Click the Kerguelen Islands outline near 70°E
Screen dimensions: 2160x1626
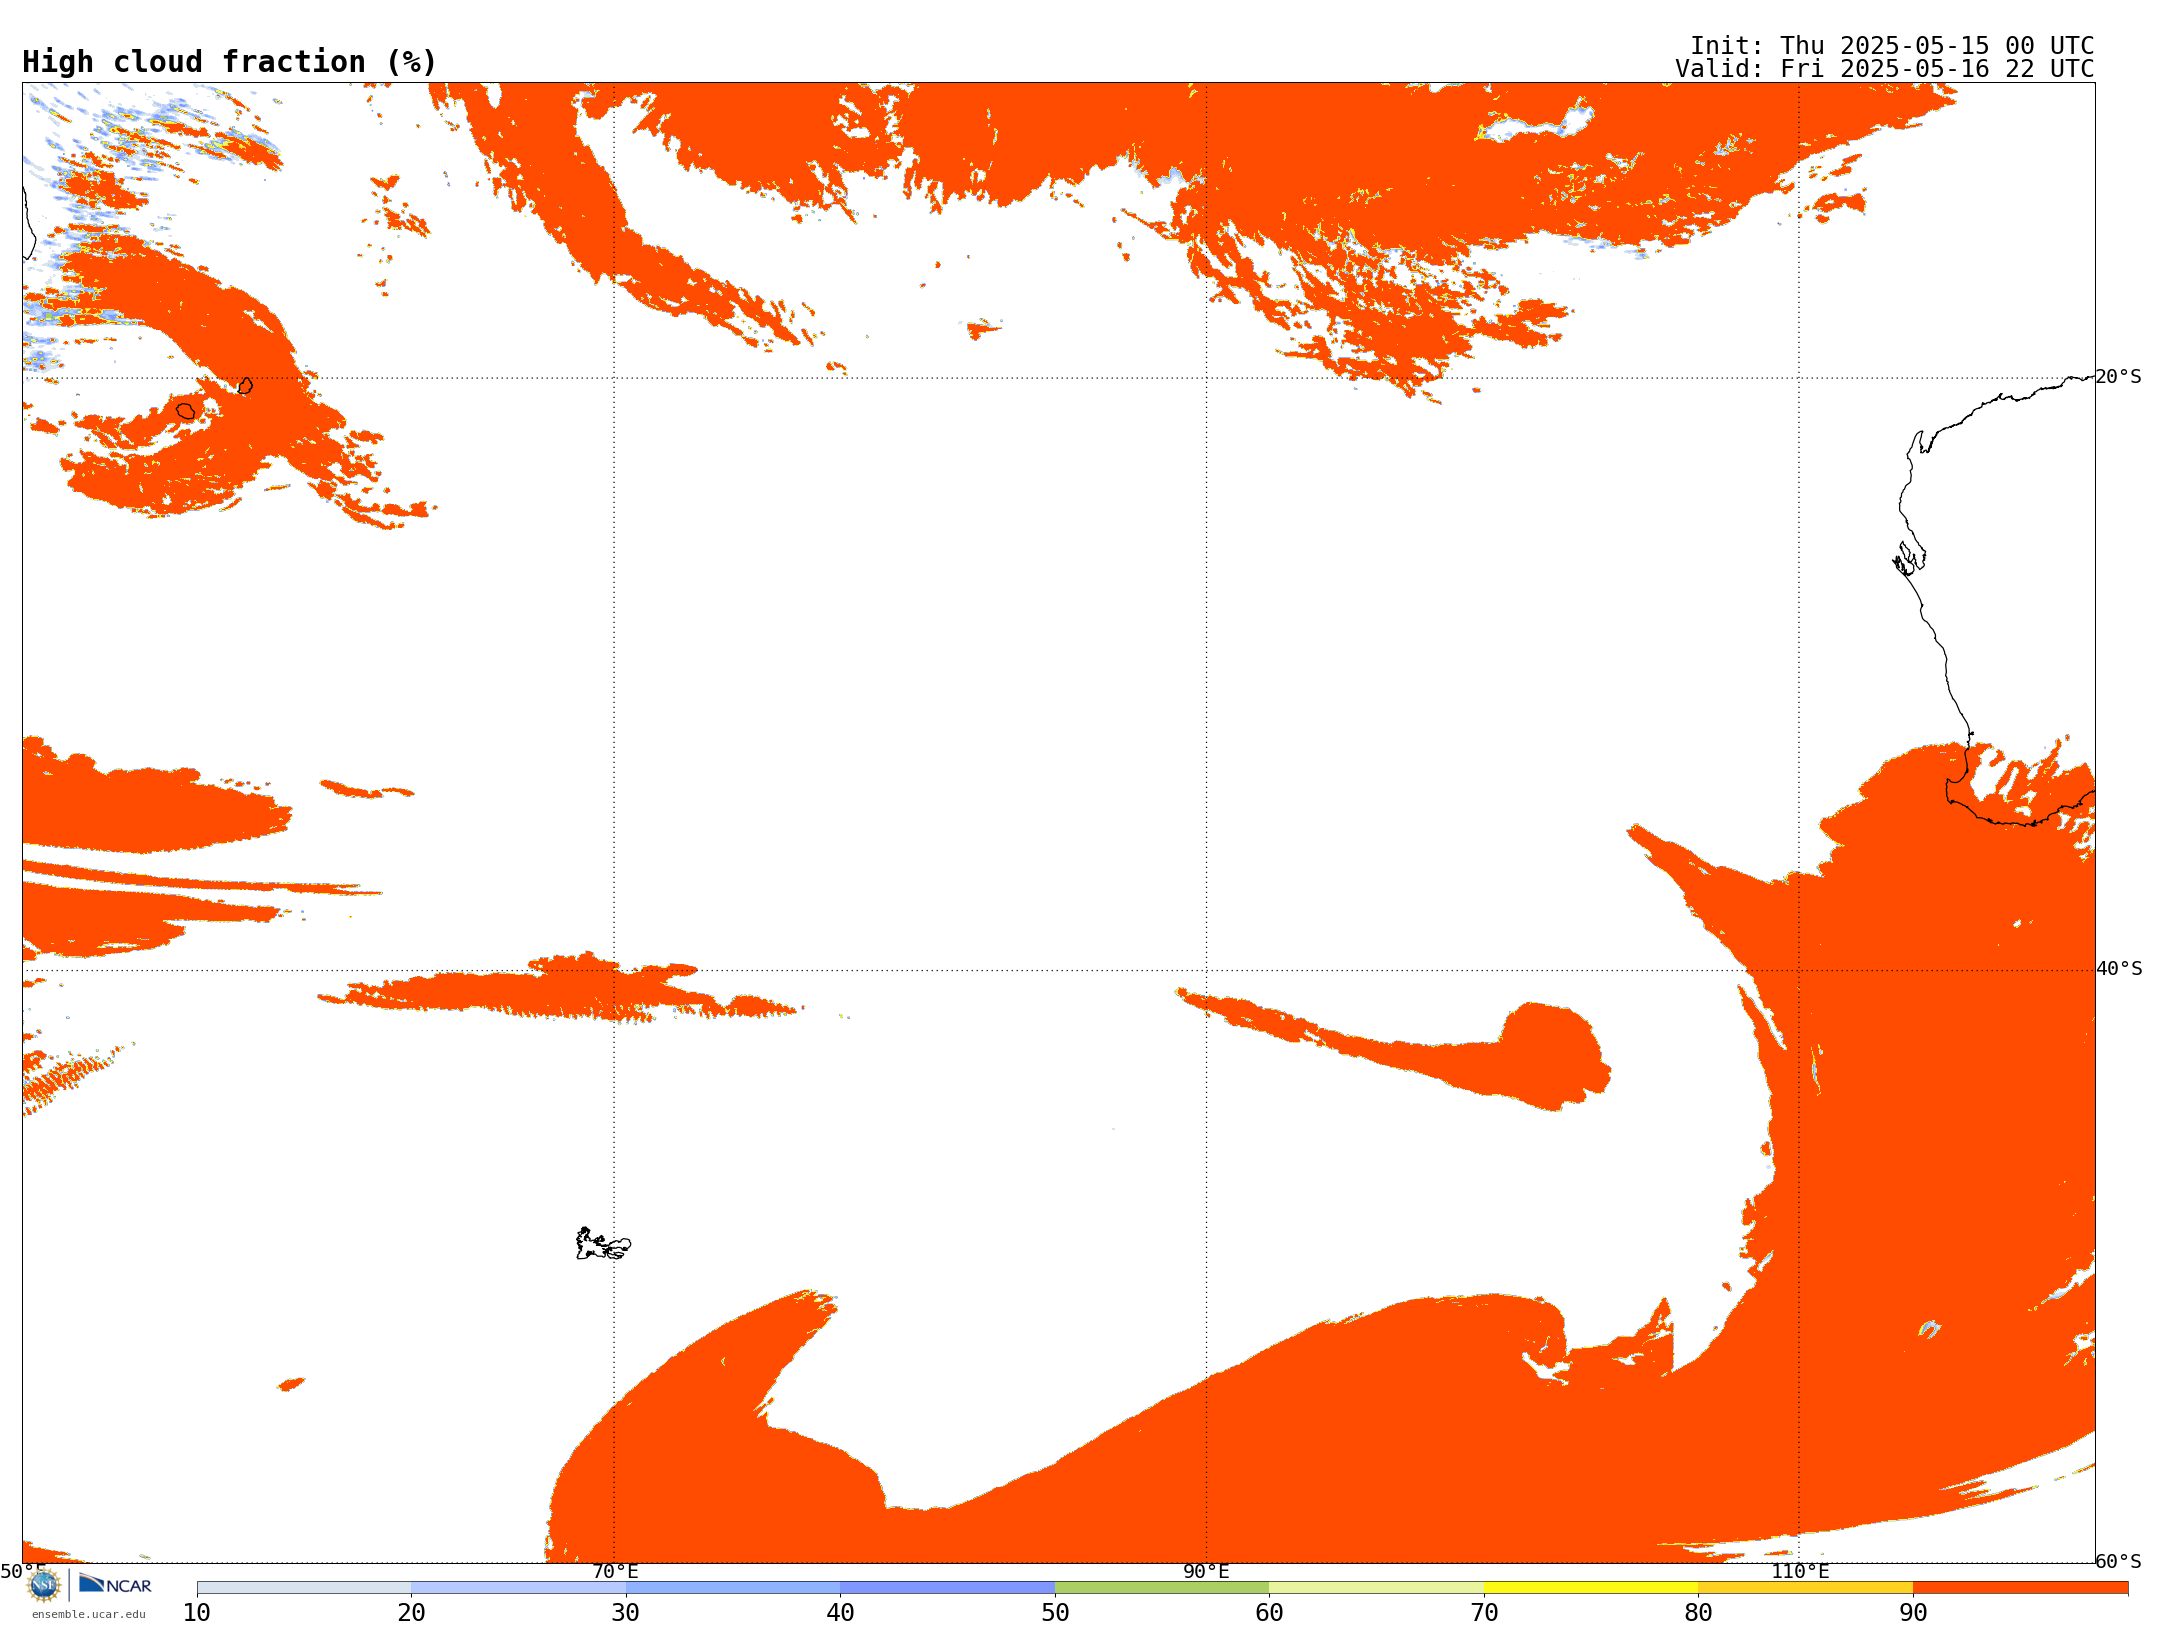tap(603, 1244)
